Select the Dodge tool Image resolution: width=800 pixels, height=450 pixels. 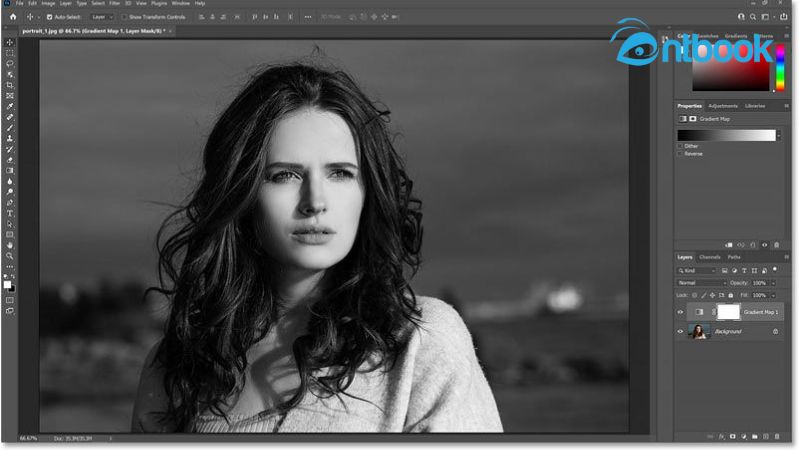tap(10, 192)
